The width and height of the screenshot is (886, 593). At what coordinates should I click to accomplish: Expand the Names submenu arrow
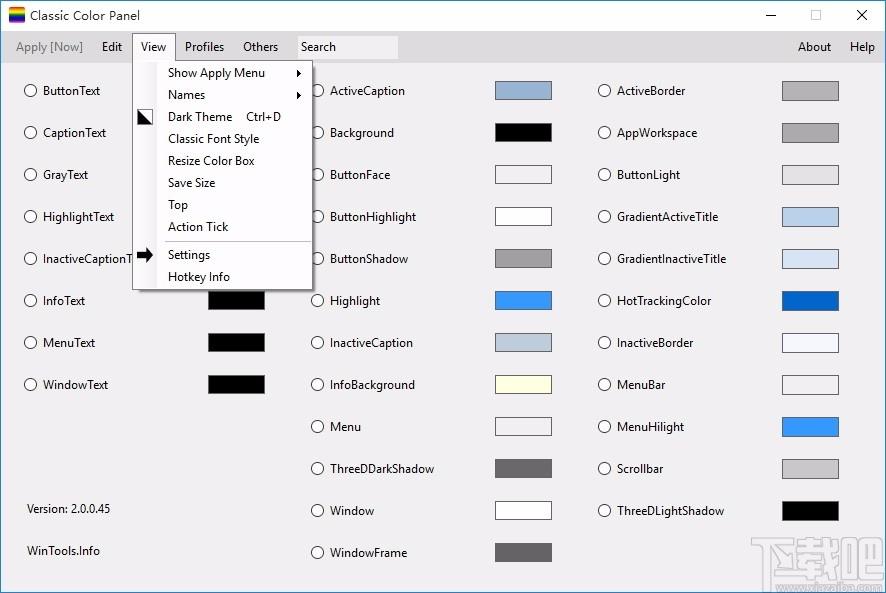coord(298,95)
